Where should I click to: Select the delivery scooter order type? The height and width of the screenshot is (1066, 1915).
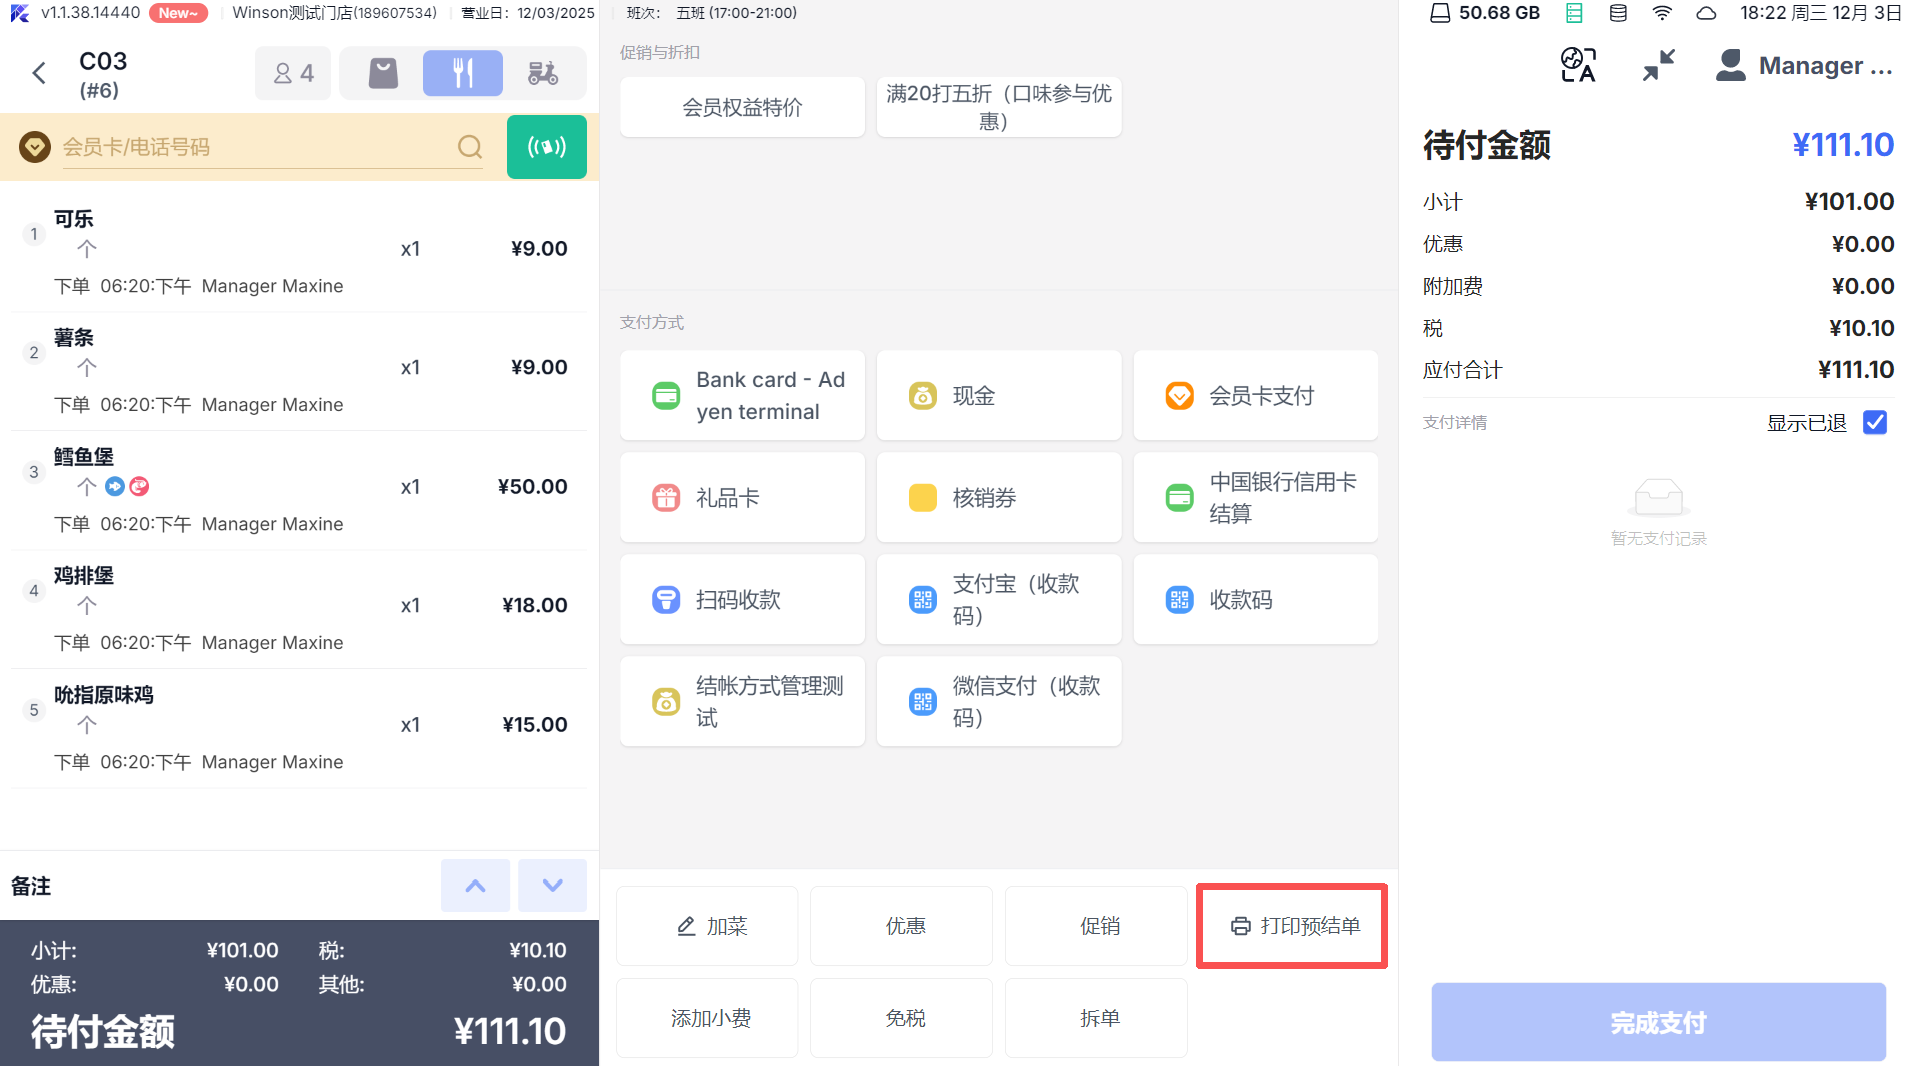coord(543,73)
